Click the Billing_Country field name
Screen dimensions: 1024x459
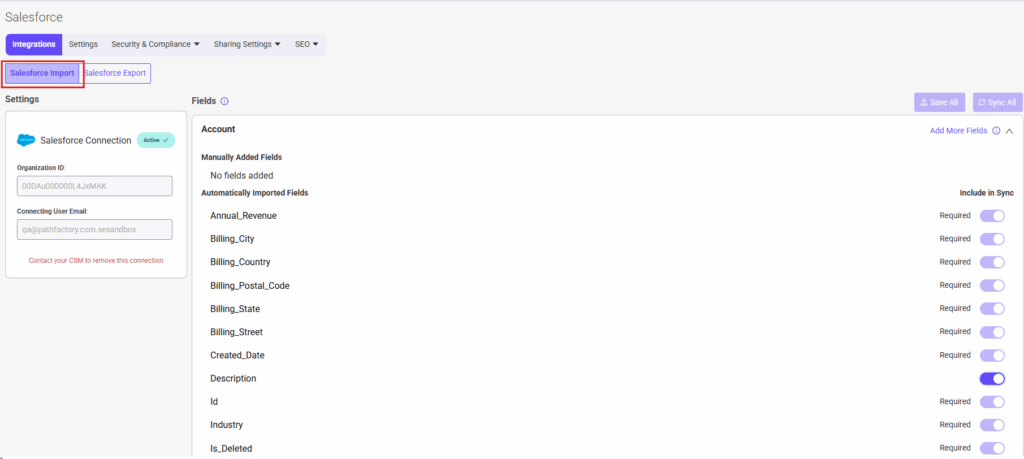click(240, 262)
